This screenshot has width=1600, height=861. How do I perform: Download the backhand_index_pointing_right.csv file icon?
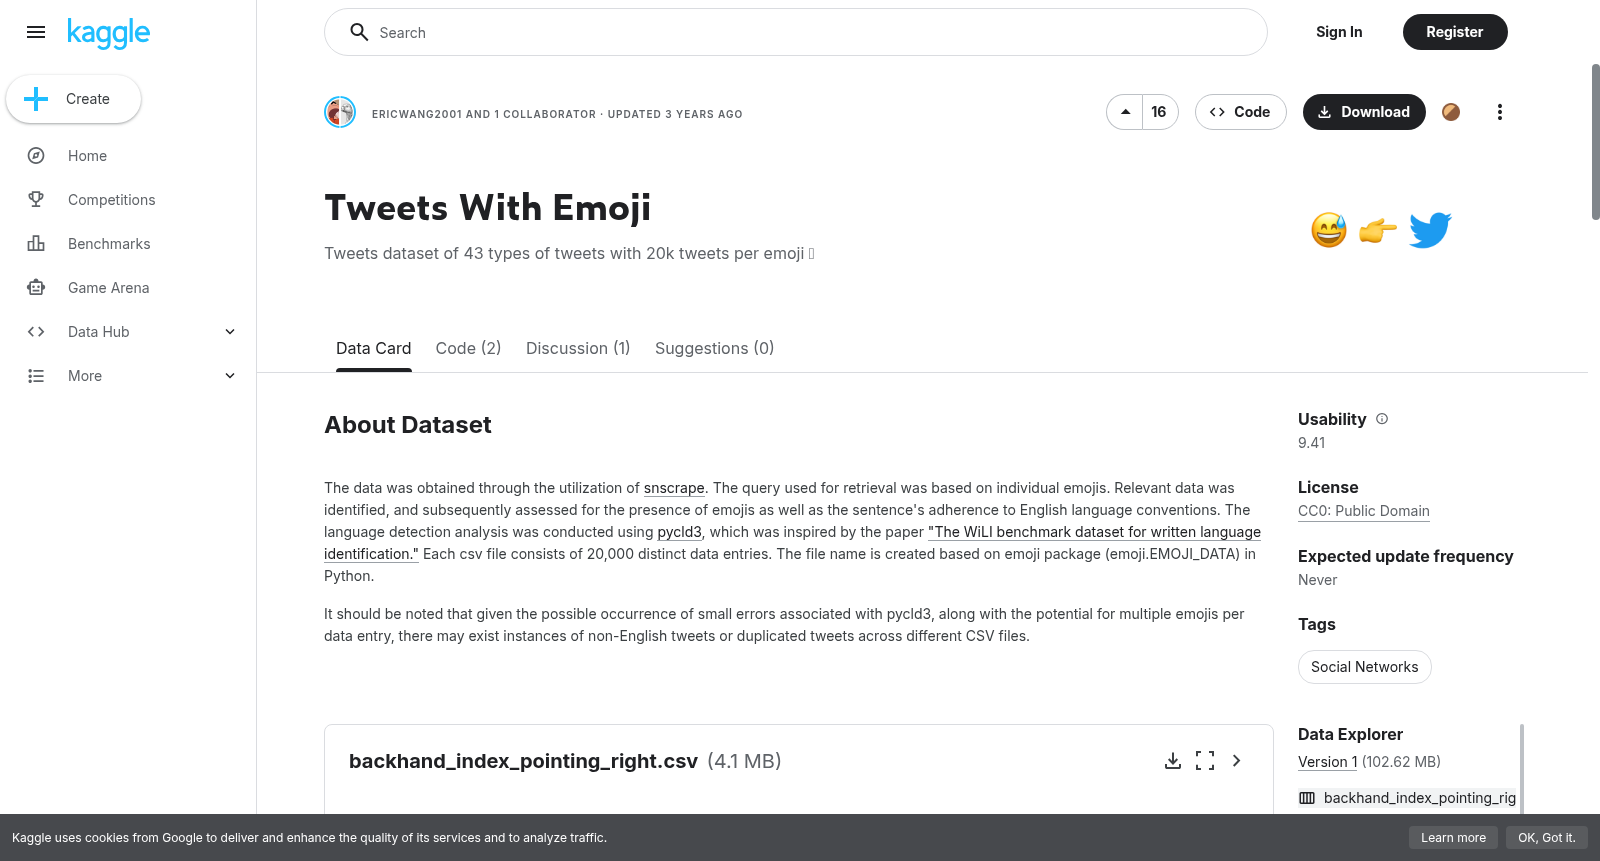(1173, 761)
